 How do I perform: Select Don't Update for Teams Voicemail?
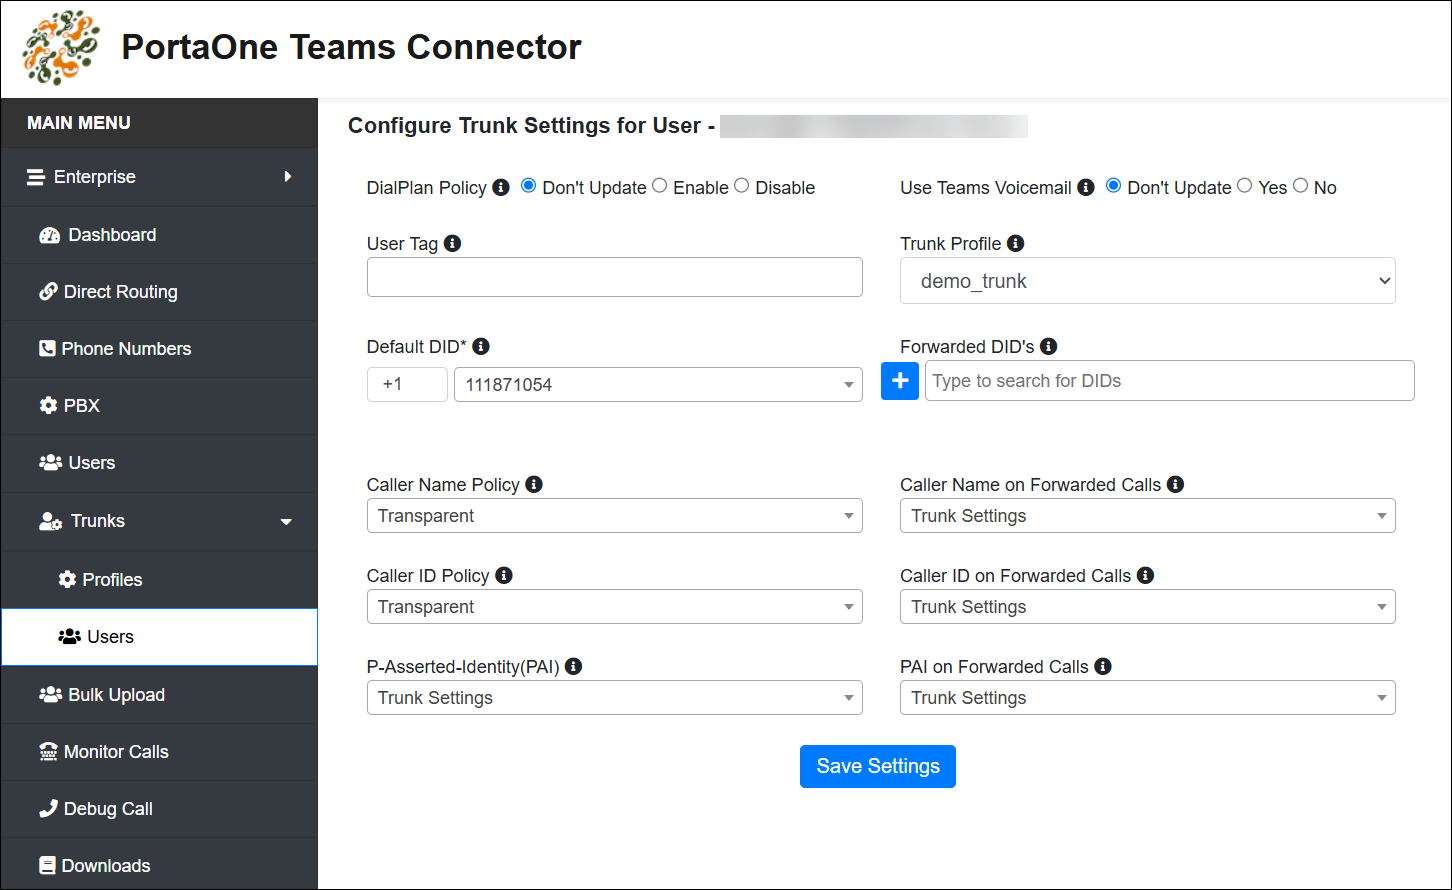point(1114,186)
